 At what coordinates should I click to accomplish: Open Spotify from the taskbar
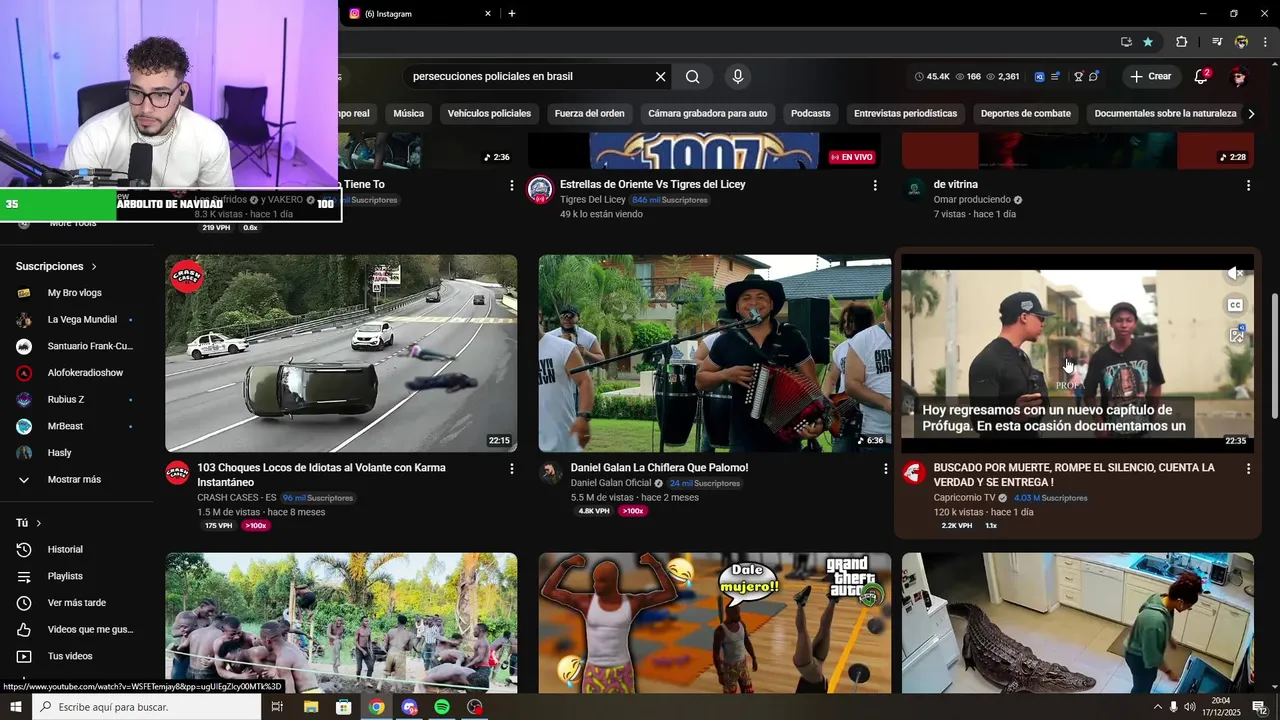click(x=442, y=707)
